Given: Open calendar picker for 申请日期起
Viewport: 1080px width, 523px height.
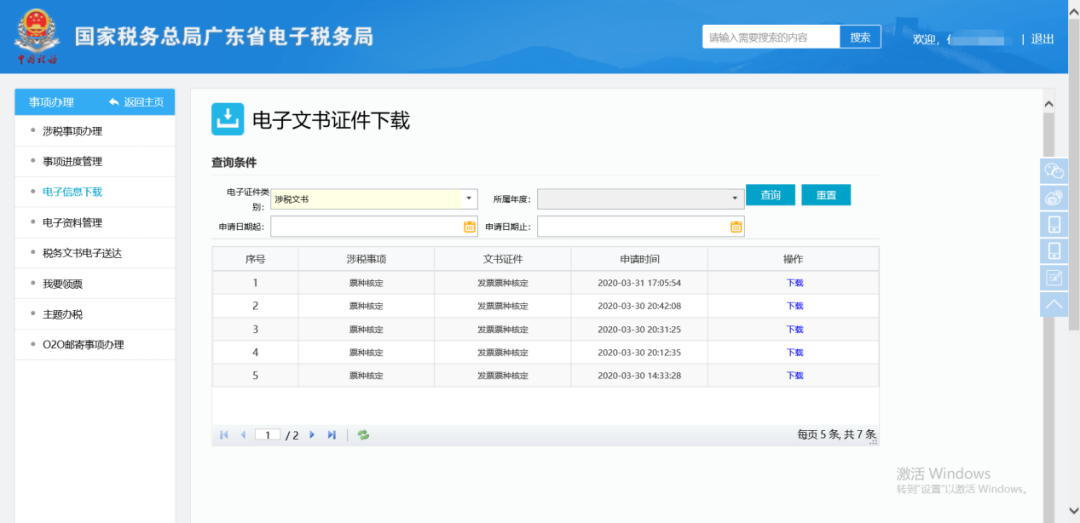Looking at the screenshot, I should coord(470,226).
